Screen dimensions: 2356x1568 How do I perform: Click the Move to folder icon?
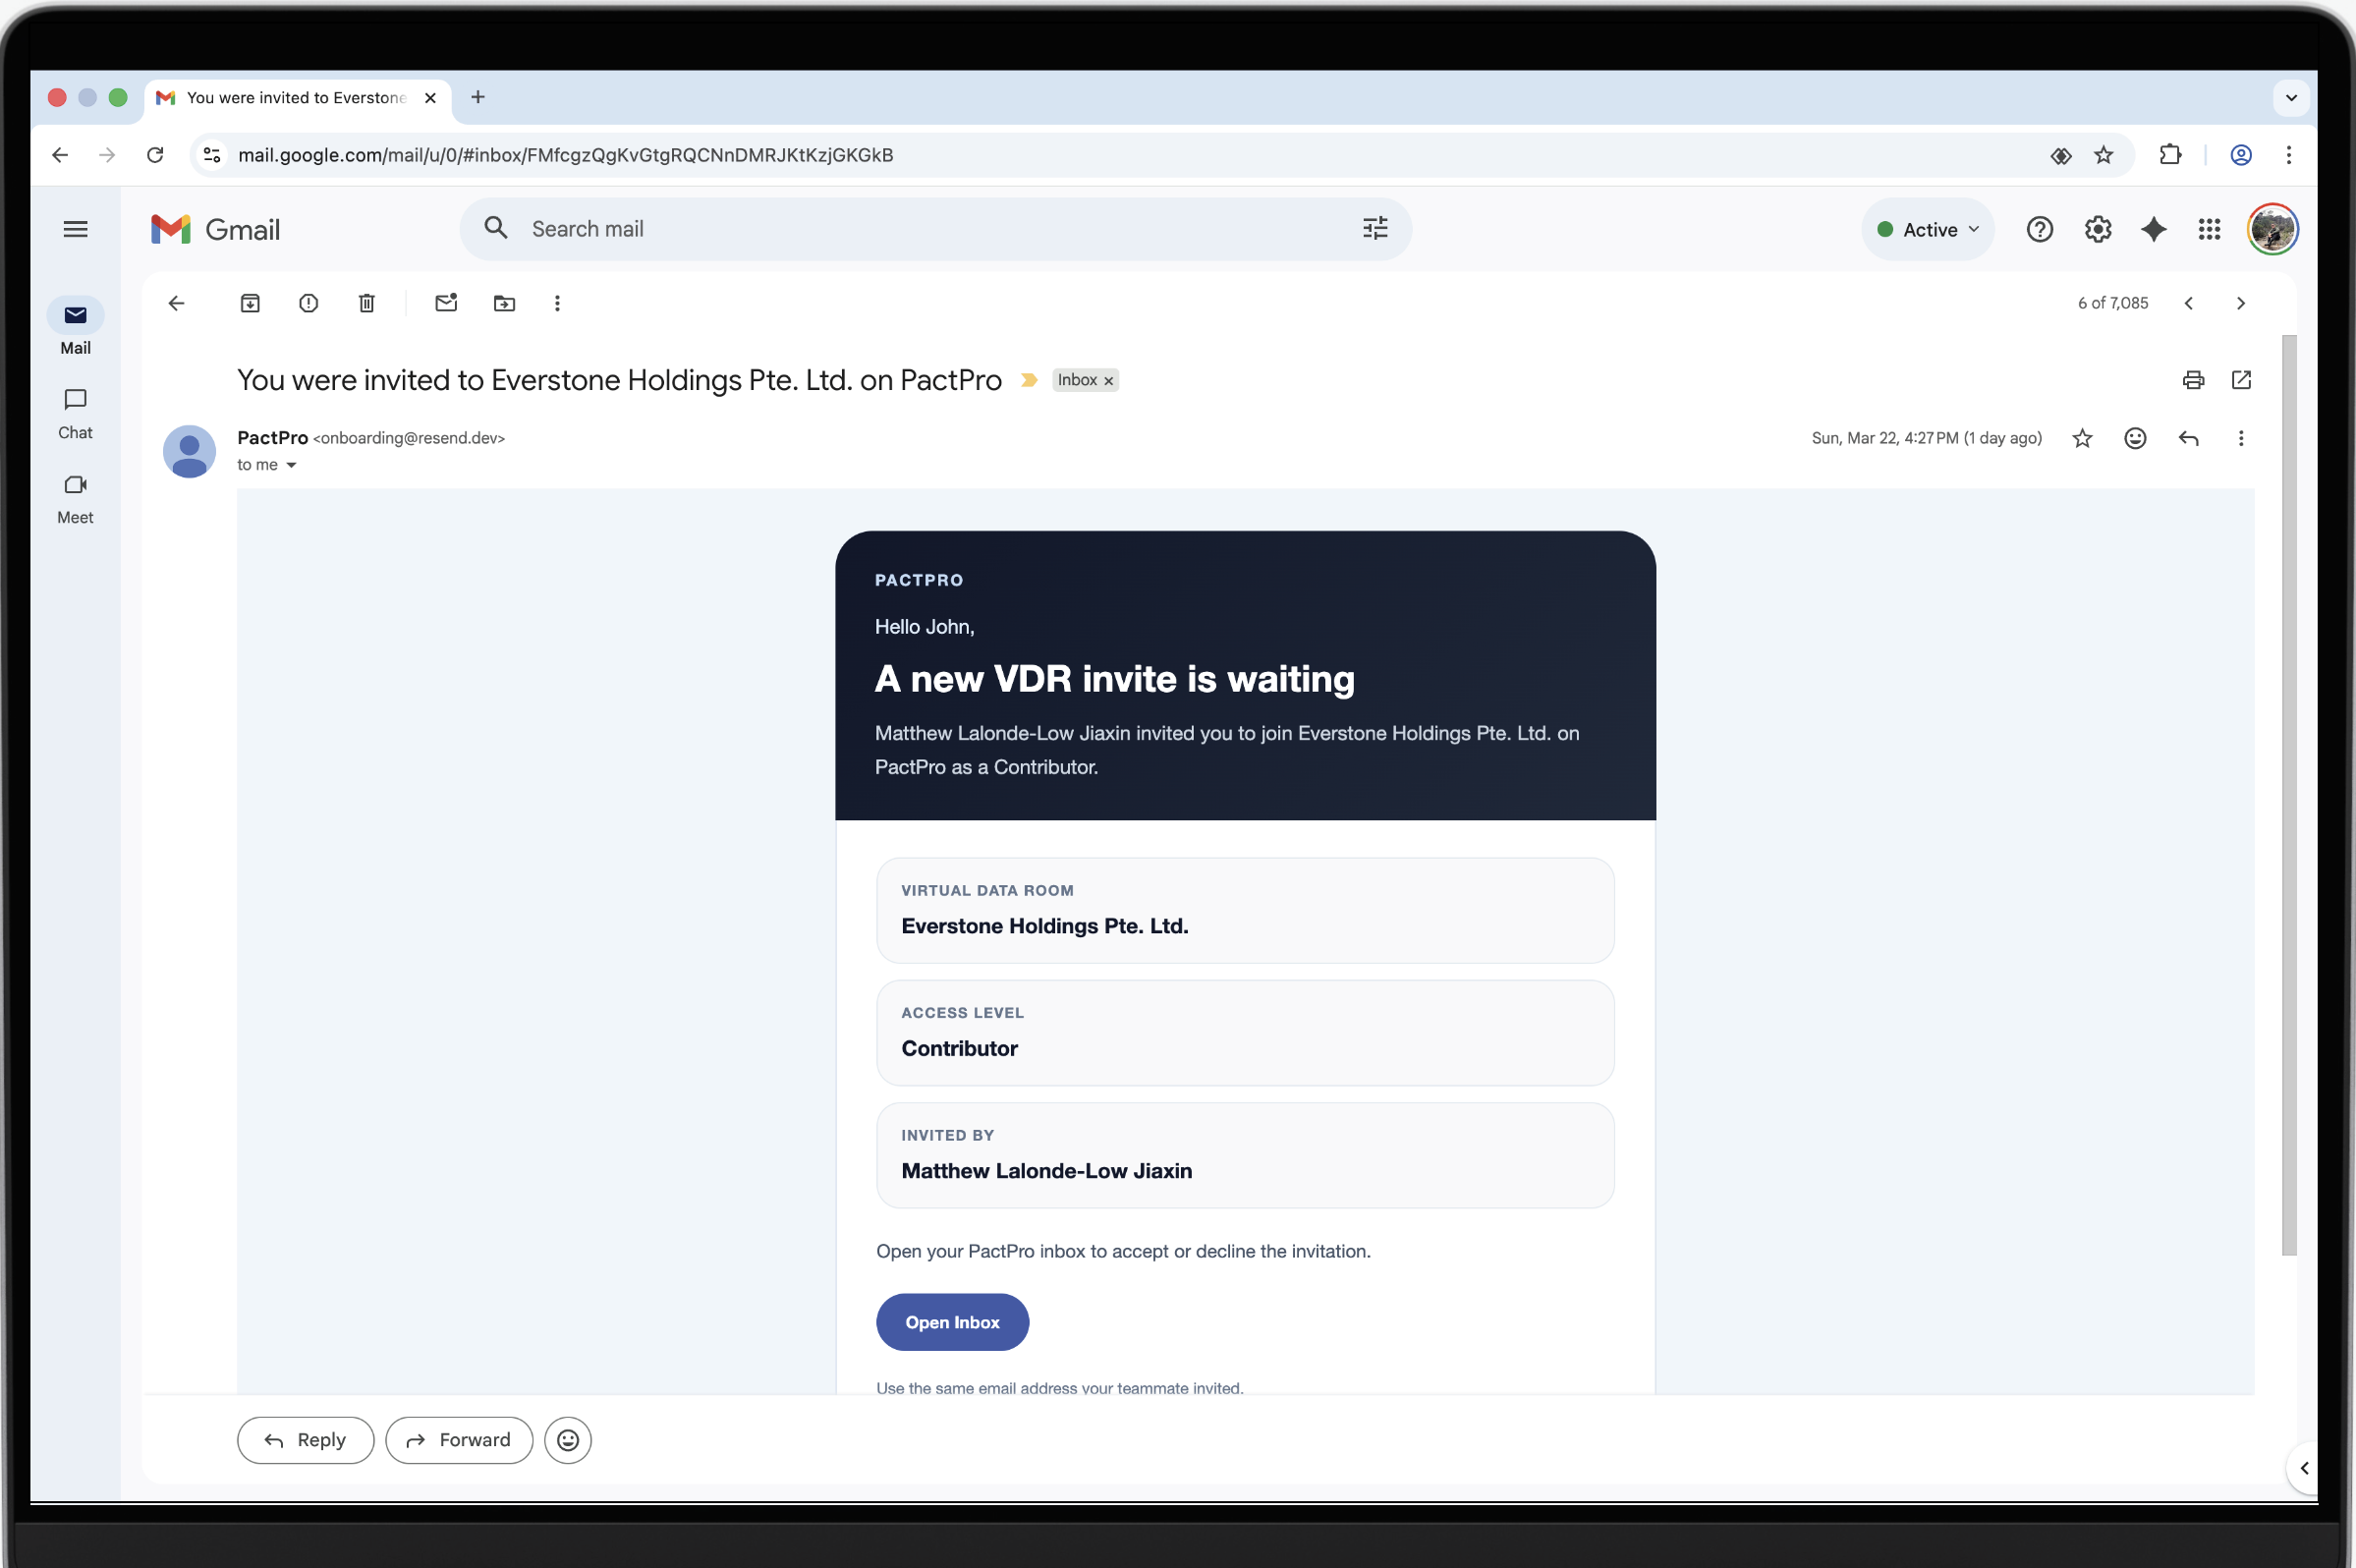tap(504, 303)
